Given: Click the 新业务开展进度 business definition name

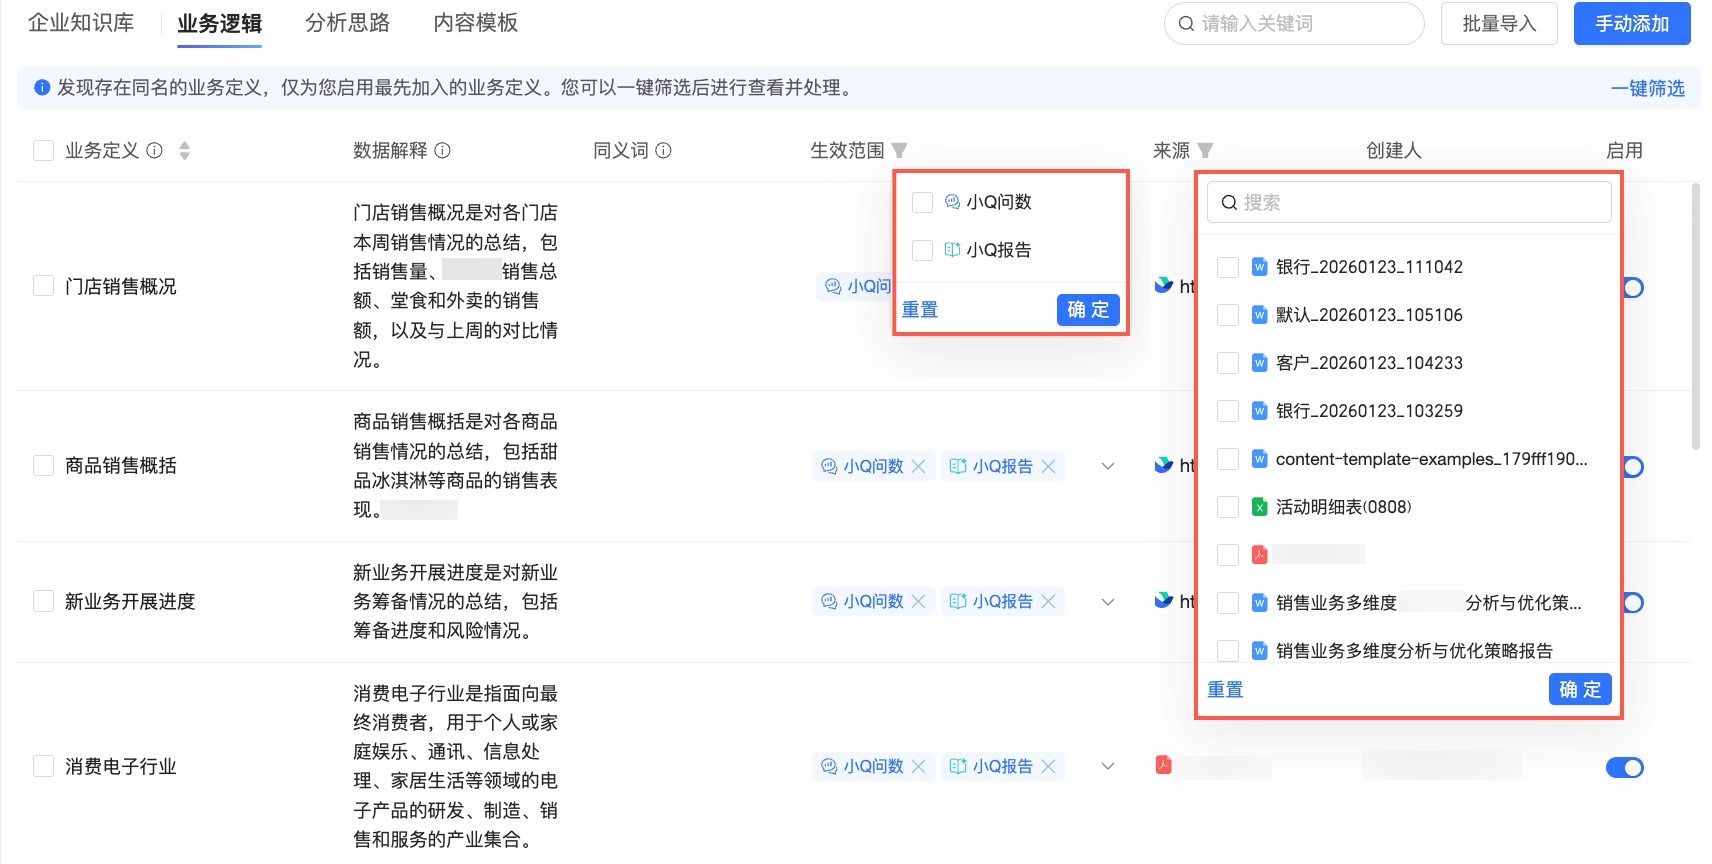Looking at the screenshot, I should pyautogui.click(x=130, y=601).
